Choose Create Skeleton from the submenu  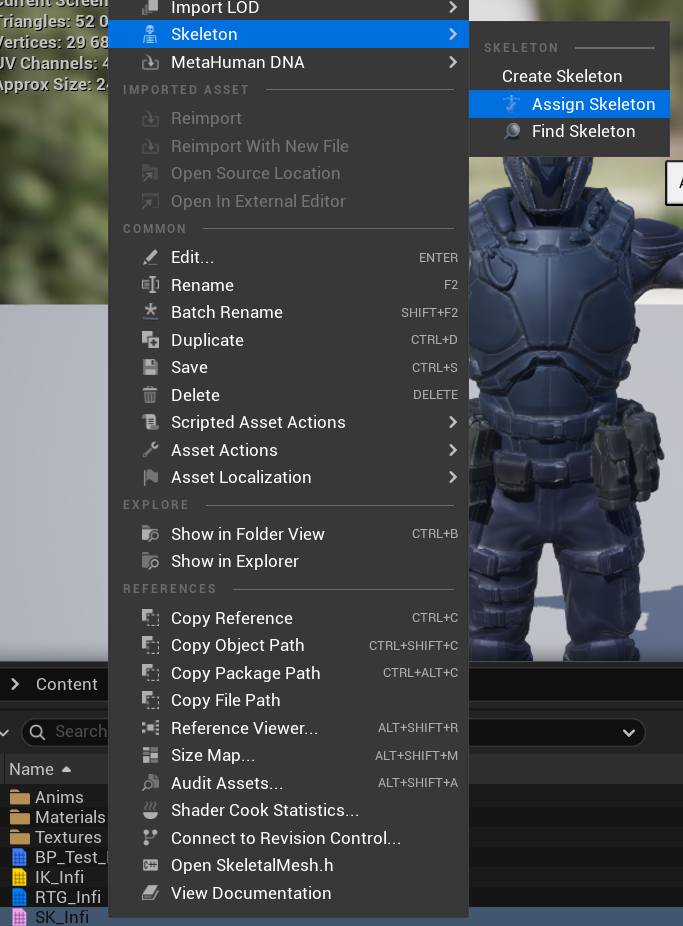point(562,76)
